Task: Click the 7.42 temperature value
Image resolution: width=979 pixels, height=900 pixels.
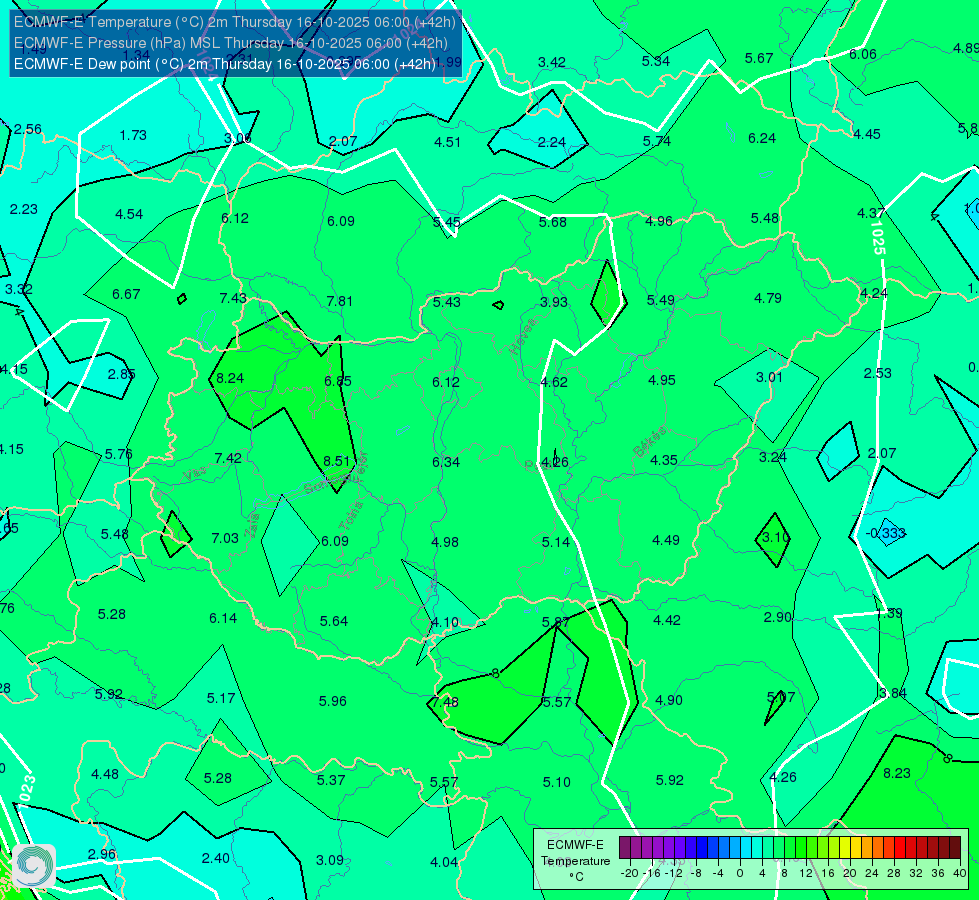Action: (x=228, y=458)
